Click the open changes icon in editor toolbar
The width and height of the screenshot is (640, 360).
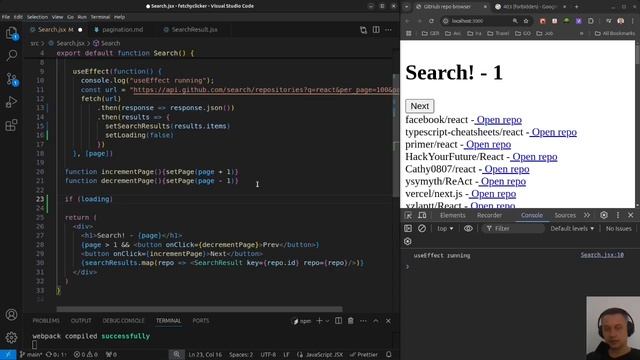[x=363, y=30]
